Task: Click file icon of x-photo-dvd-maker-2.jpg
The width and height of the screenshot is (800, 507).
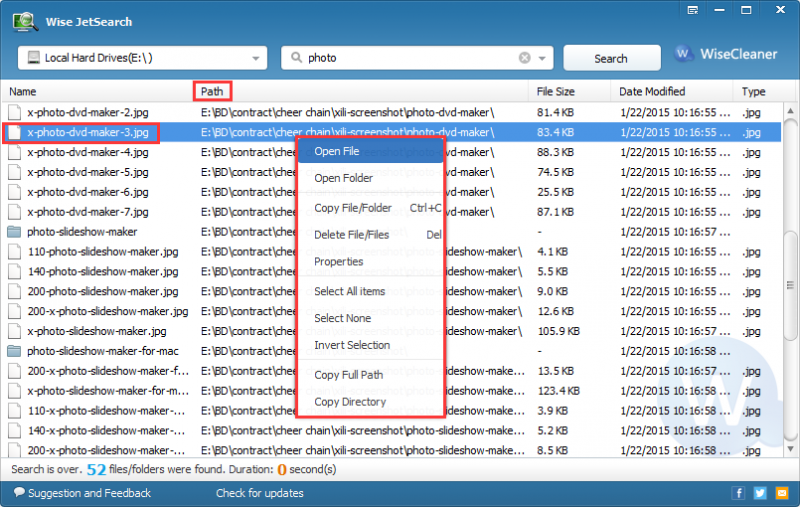Action: coord(15,112)
